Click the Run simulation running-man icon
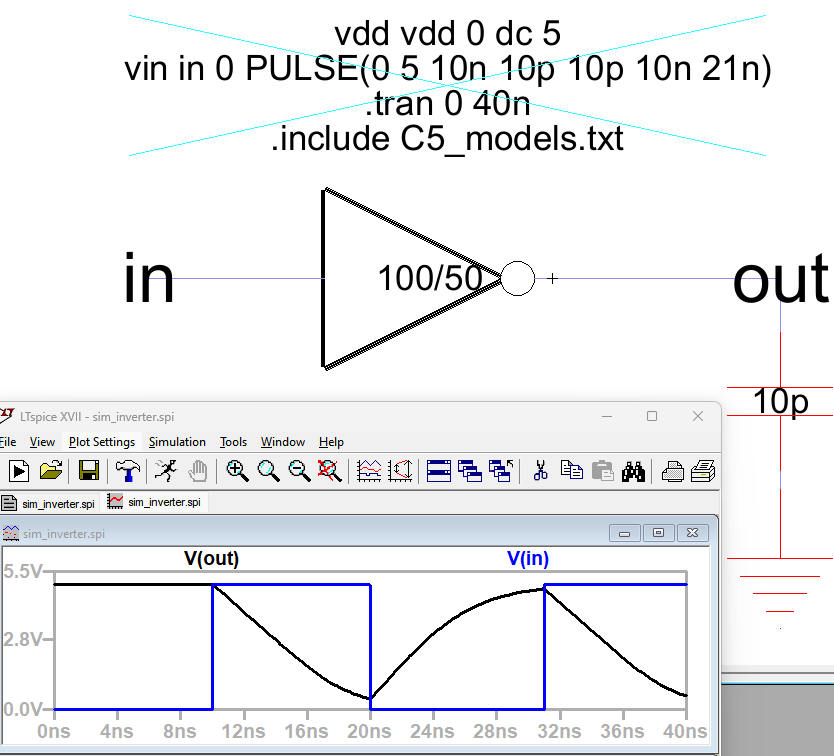The height and width of the screenshot is (756, 834). pos(166,470)
